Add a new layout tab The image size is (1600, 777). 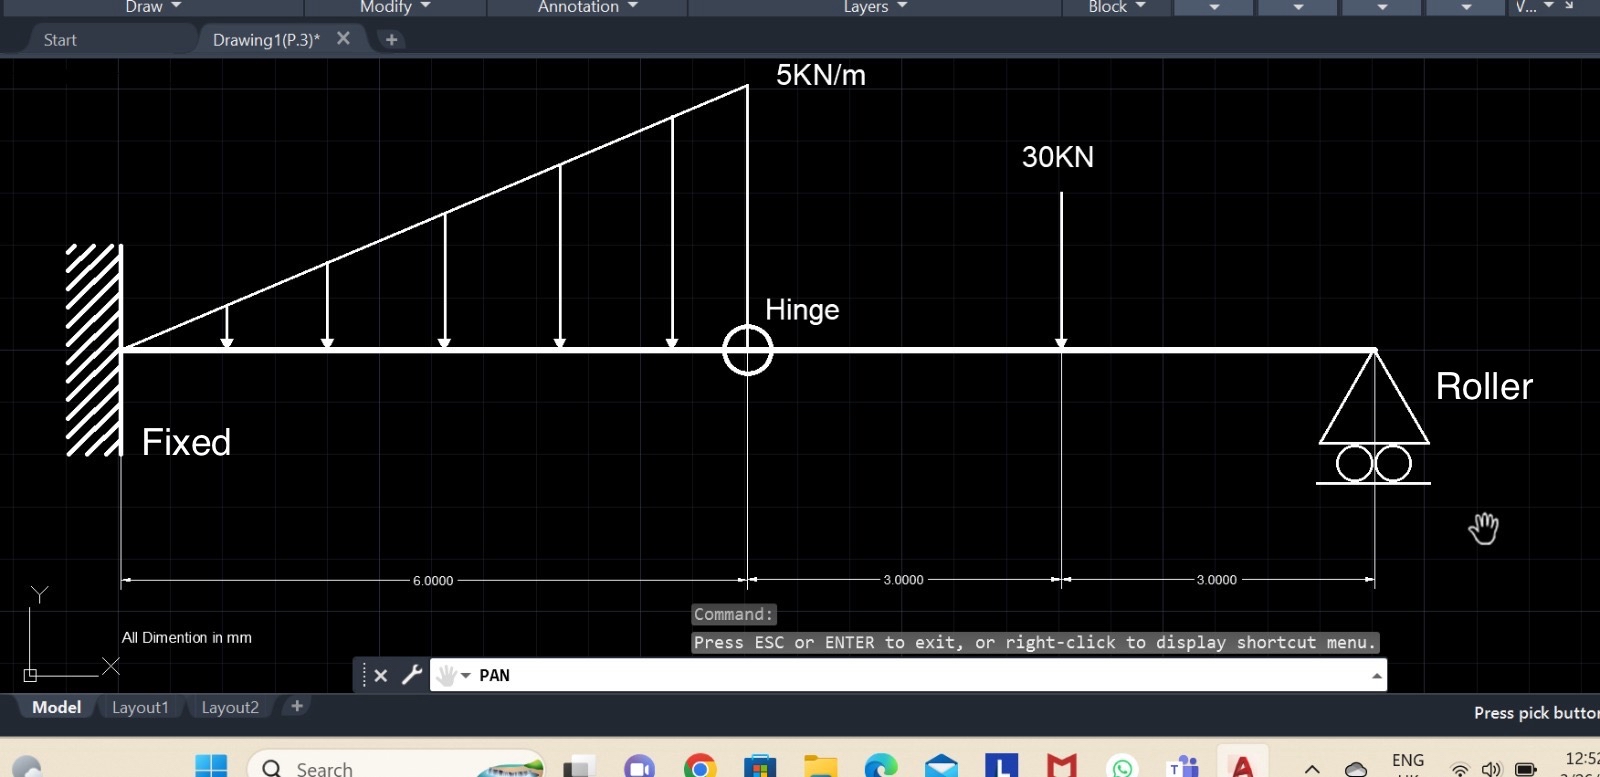[296, 706]
